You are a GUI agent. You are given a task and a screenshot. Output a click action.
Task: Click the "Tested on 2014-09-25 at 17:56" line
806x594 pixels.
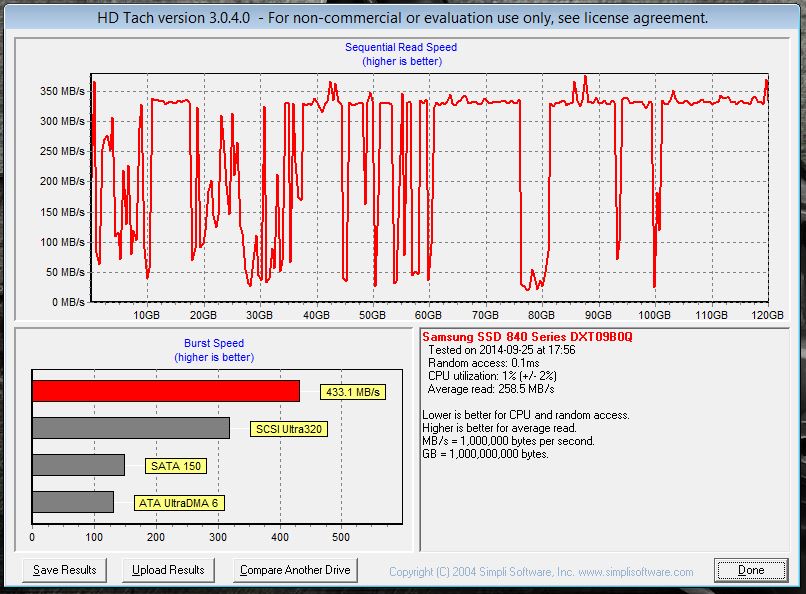502,350
